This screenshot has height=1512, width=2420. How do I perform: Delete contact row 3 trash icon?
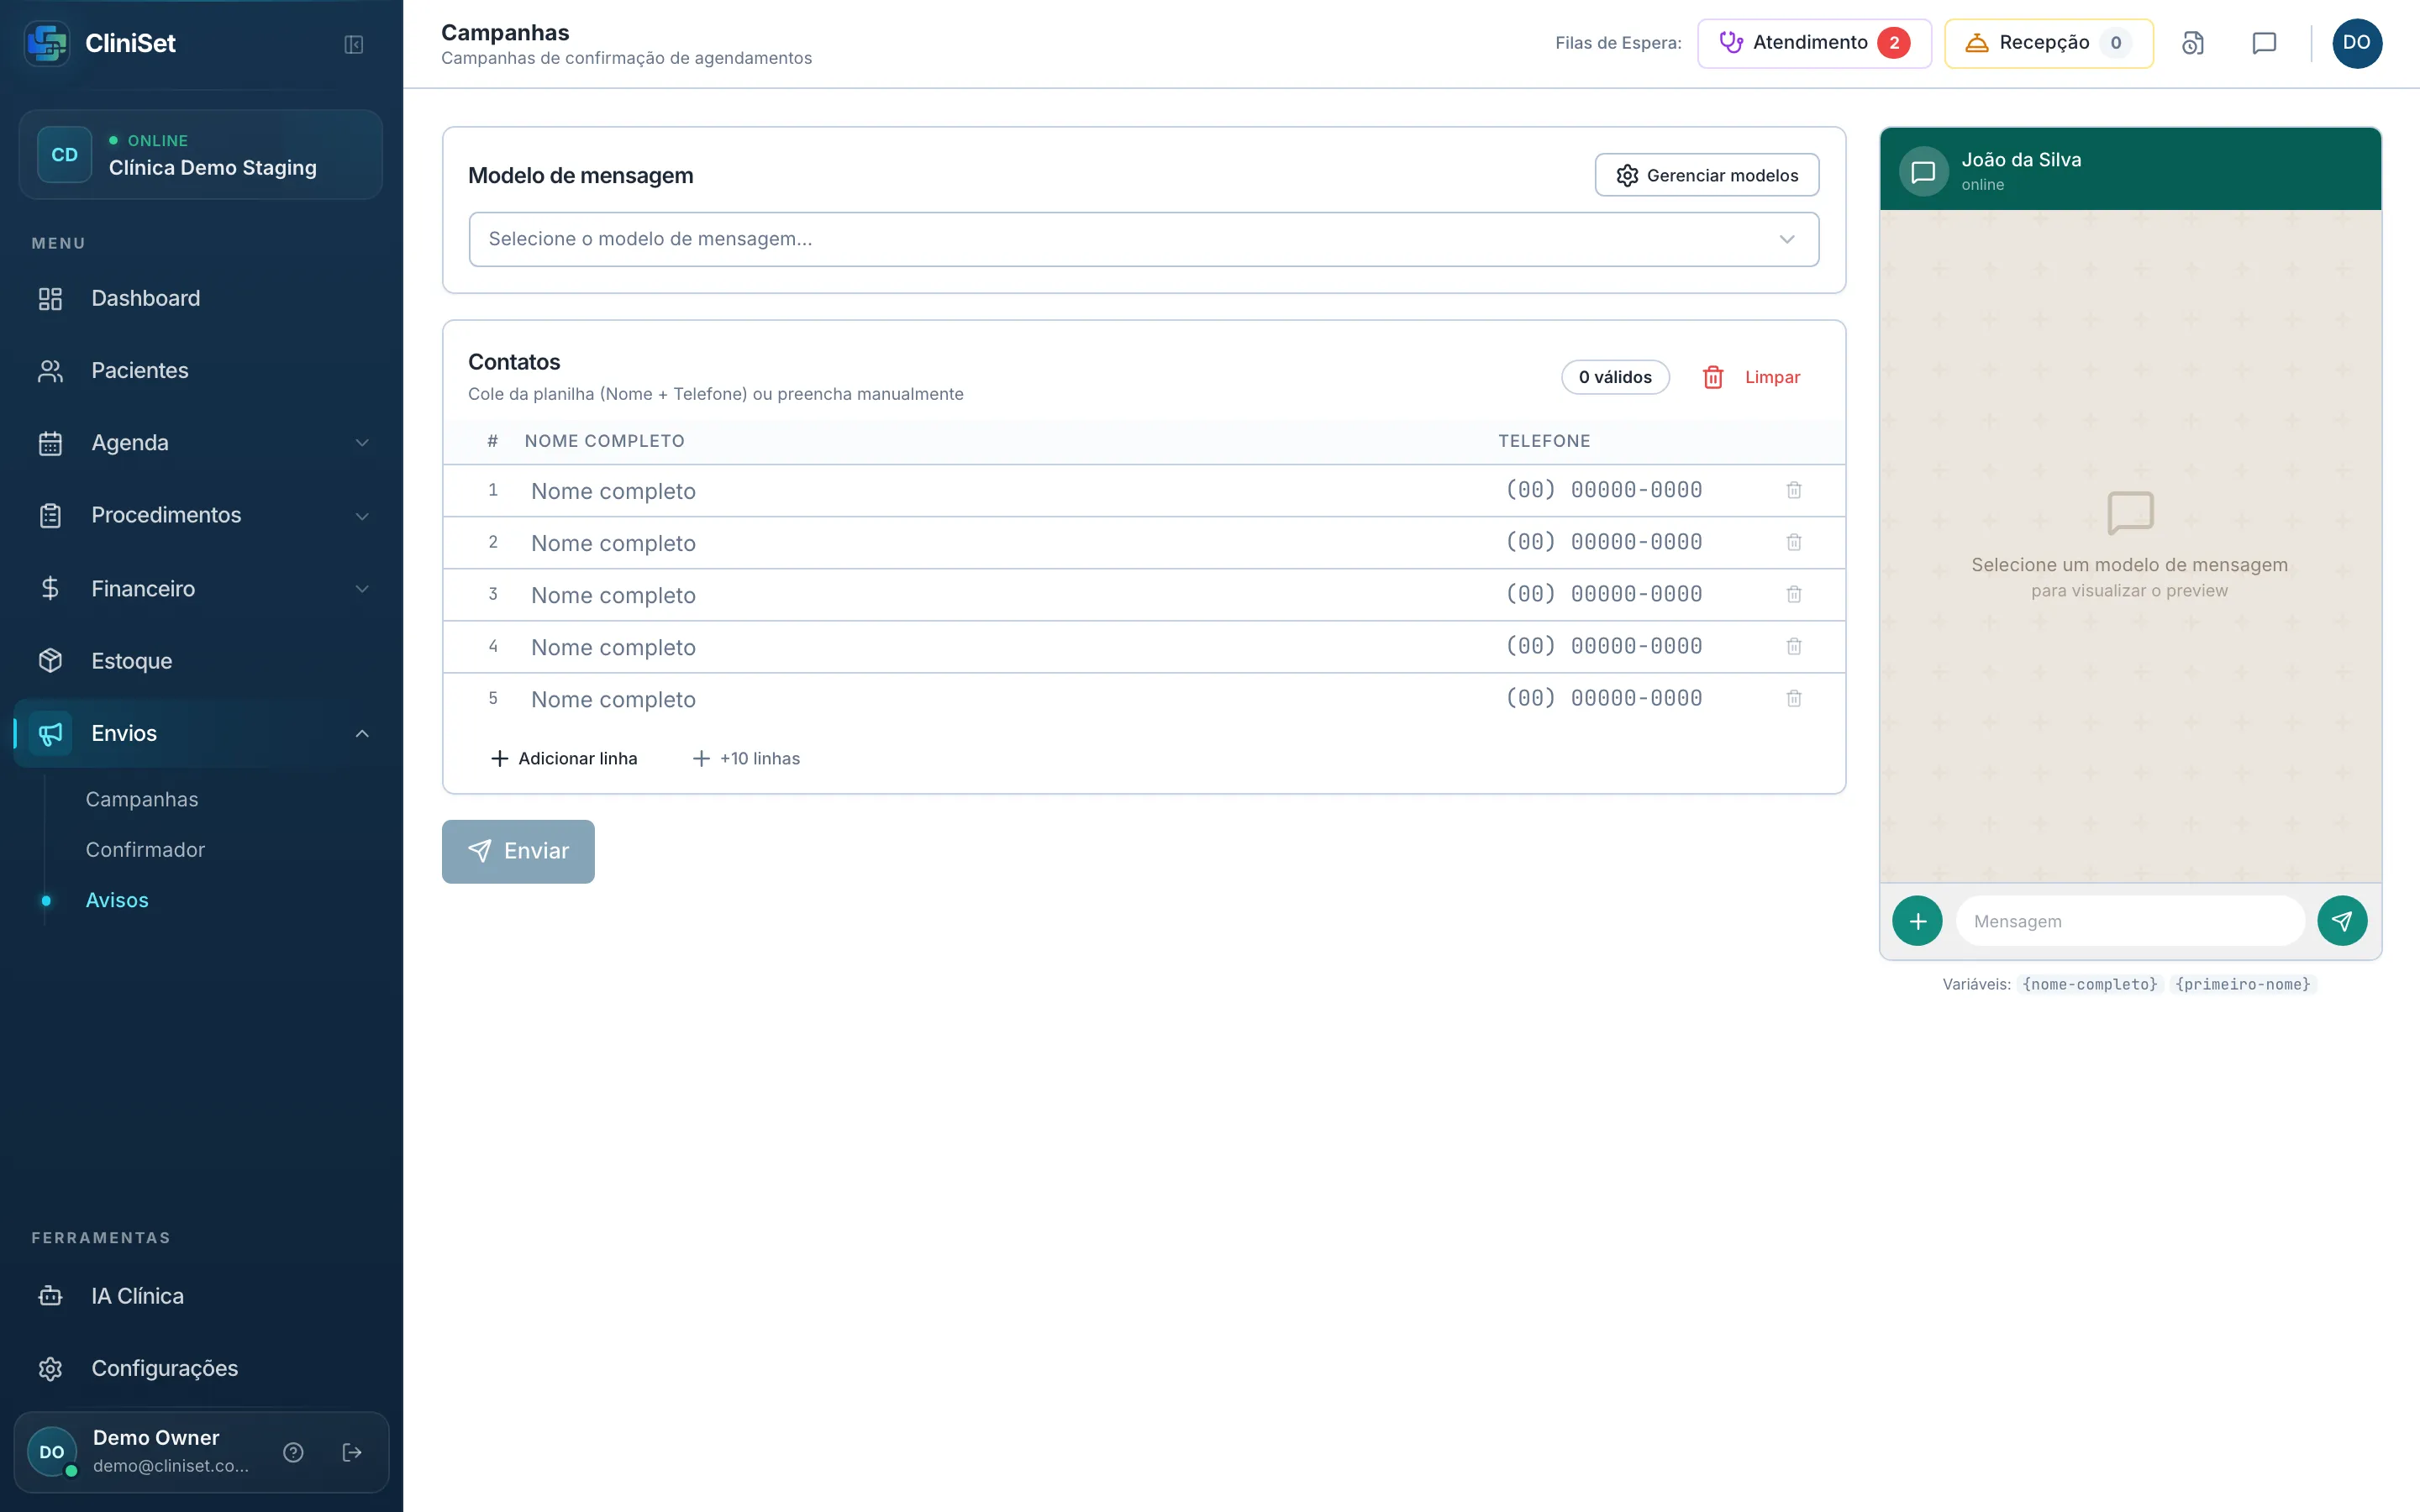(1794, 594)
